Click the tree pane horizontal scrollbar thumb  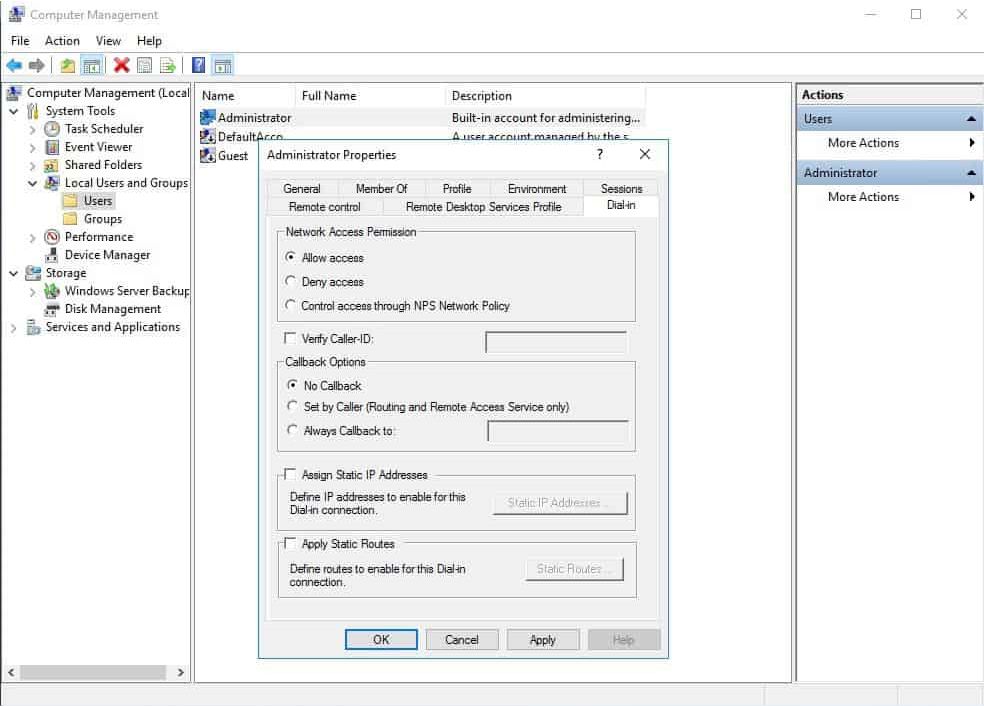click(93, 672)
